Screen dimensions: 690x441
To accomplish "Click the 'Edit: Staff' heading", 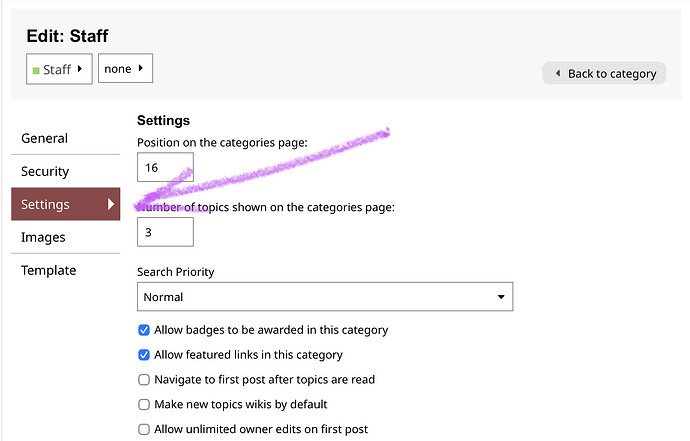I will tap(67, 36).
